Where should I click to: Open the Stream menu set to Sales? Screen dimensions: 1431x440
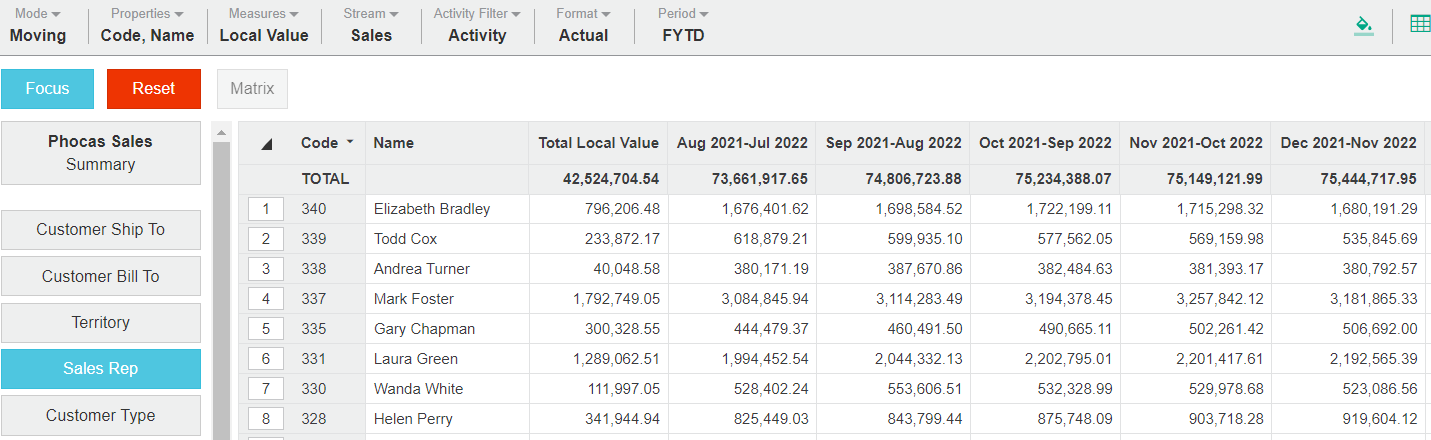point(371,25)
